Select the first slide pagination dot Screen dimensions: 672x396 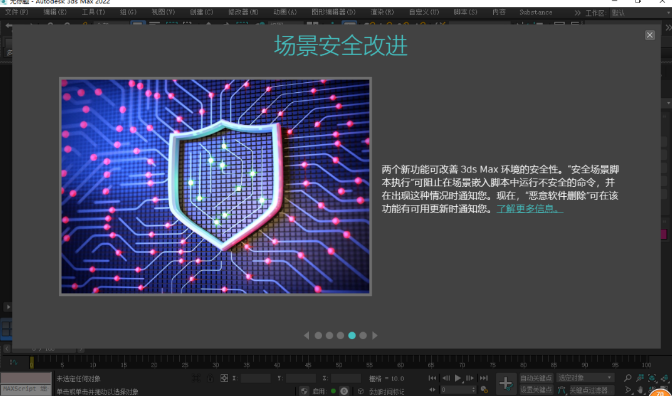point(318,335)
